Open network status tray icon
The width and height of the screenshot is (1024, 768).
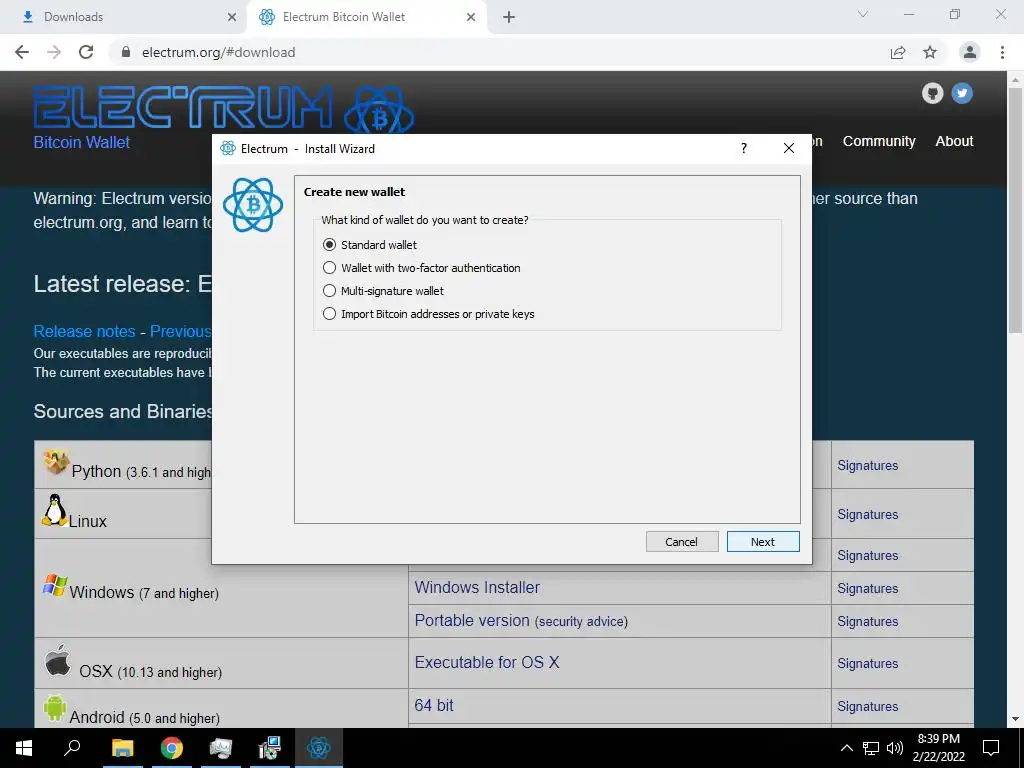(x=871, y=748)
